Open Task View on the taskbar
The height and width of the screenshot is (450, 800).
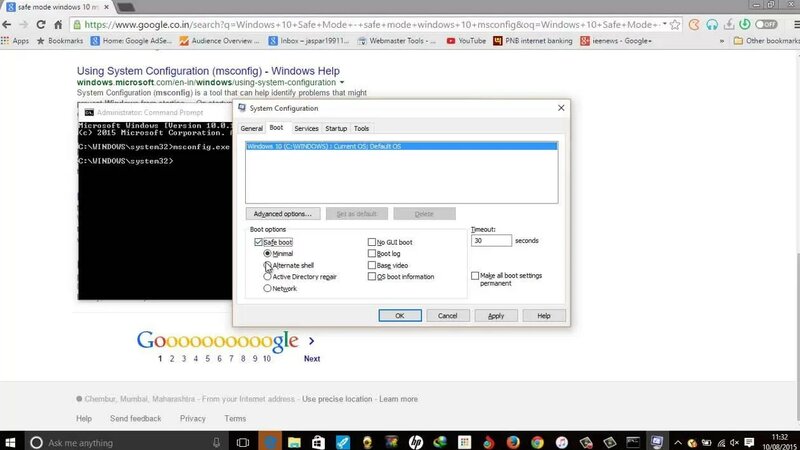[243, 442]
